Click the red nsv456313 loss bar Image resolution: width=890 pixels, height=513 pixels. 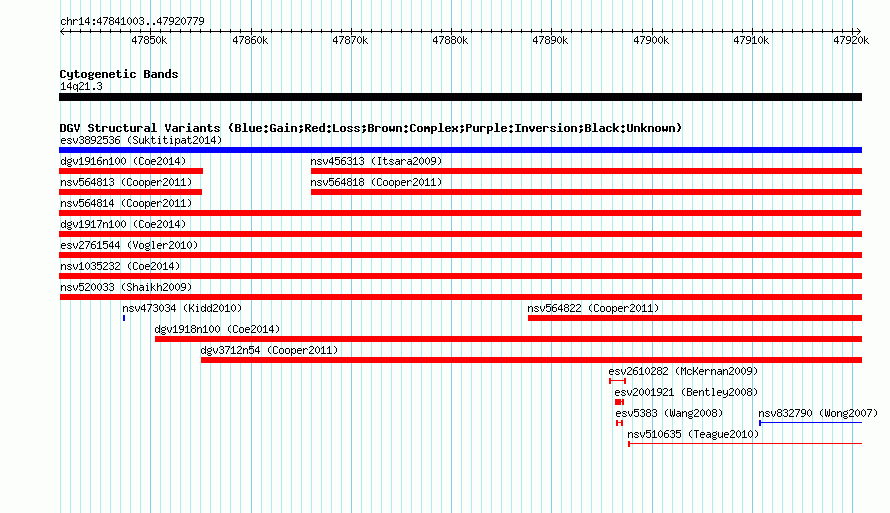(x=586, y=171)
